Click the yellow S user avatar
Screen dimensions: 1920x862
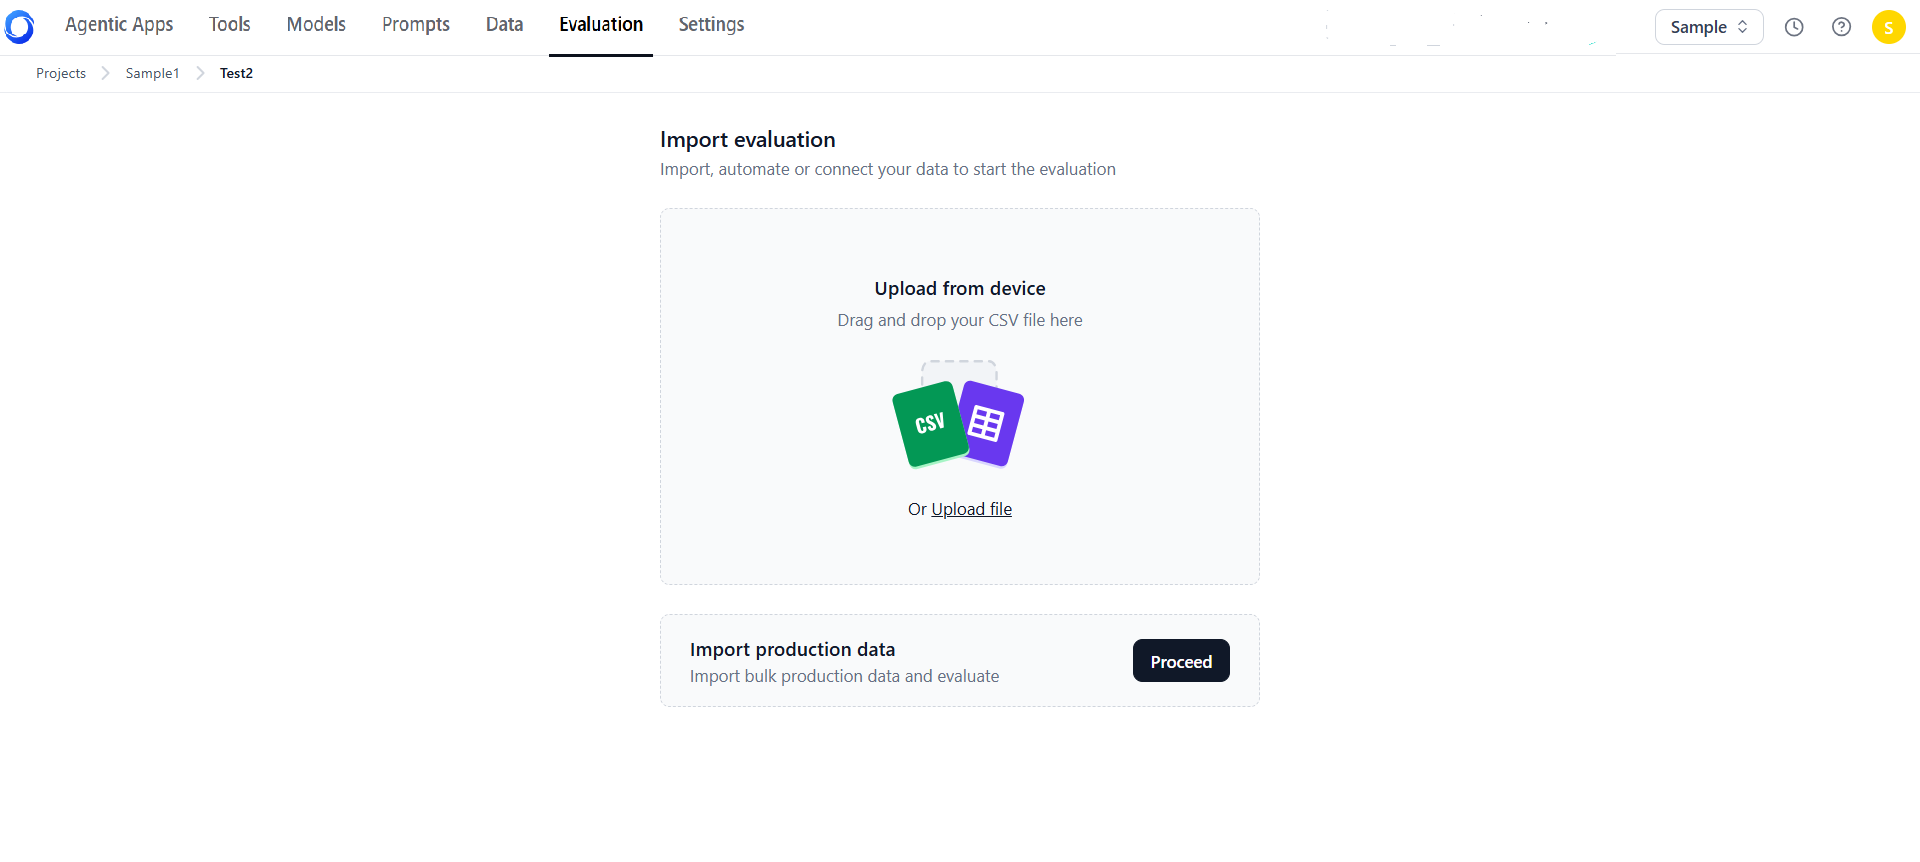(x=1888, y=27)
